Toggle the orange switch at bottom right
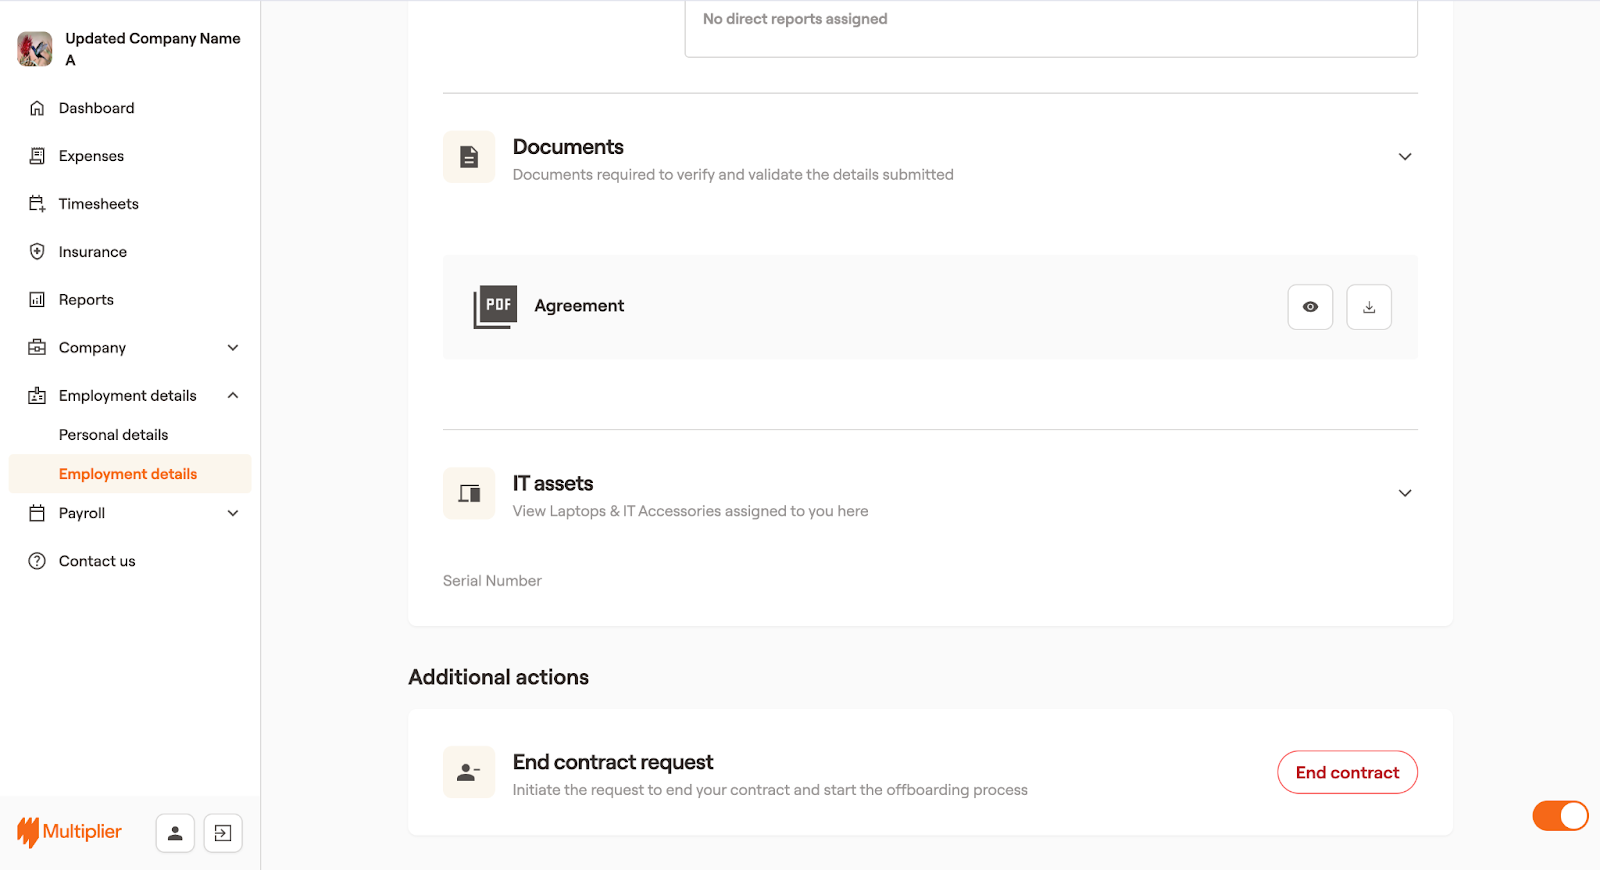1600x870 pixels. pos(1560,816)
